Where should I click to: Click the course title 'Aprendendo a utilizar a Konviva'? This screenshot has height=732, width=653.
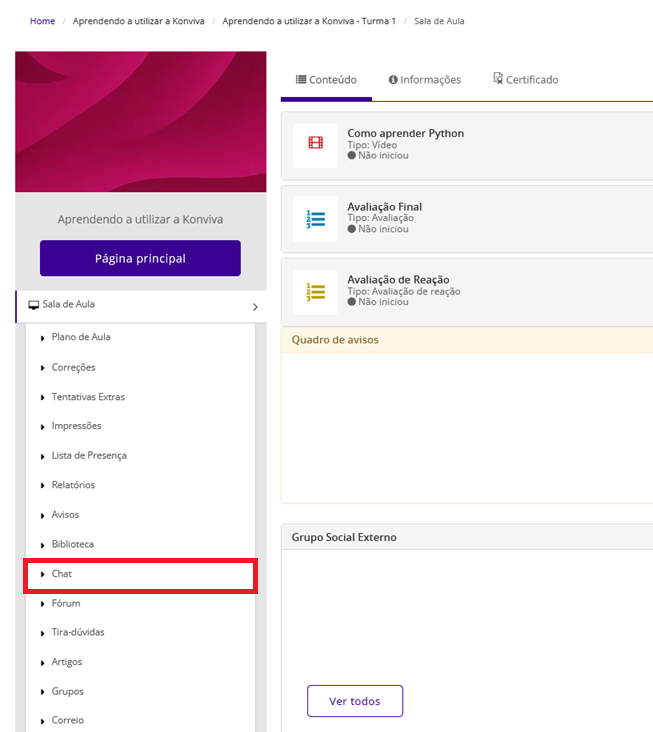(140, 219)
